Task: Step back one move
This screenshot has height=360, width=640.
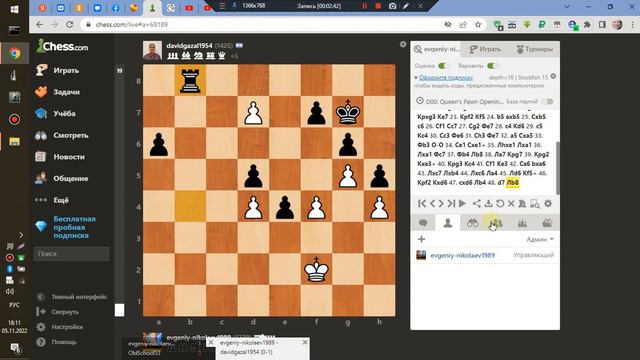Action: point(433,203)
